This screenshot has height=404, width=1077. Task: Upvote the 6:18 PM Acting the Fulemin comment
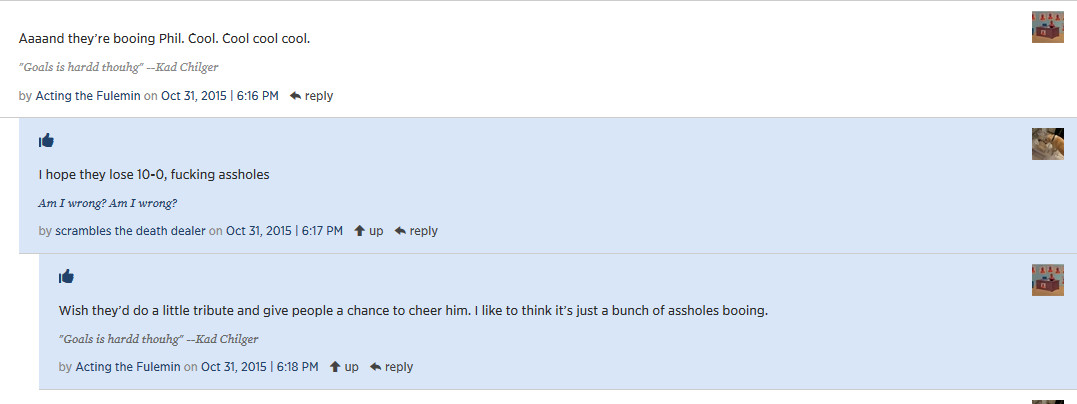pyautogui.click(x=344, y=367)
